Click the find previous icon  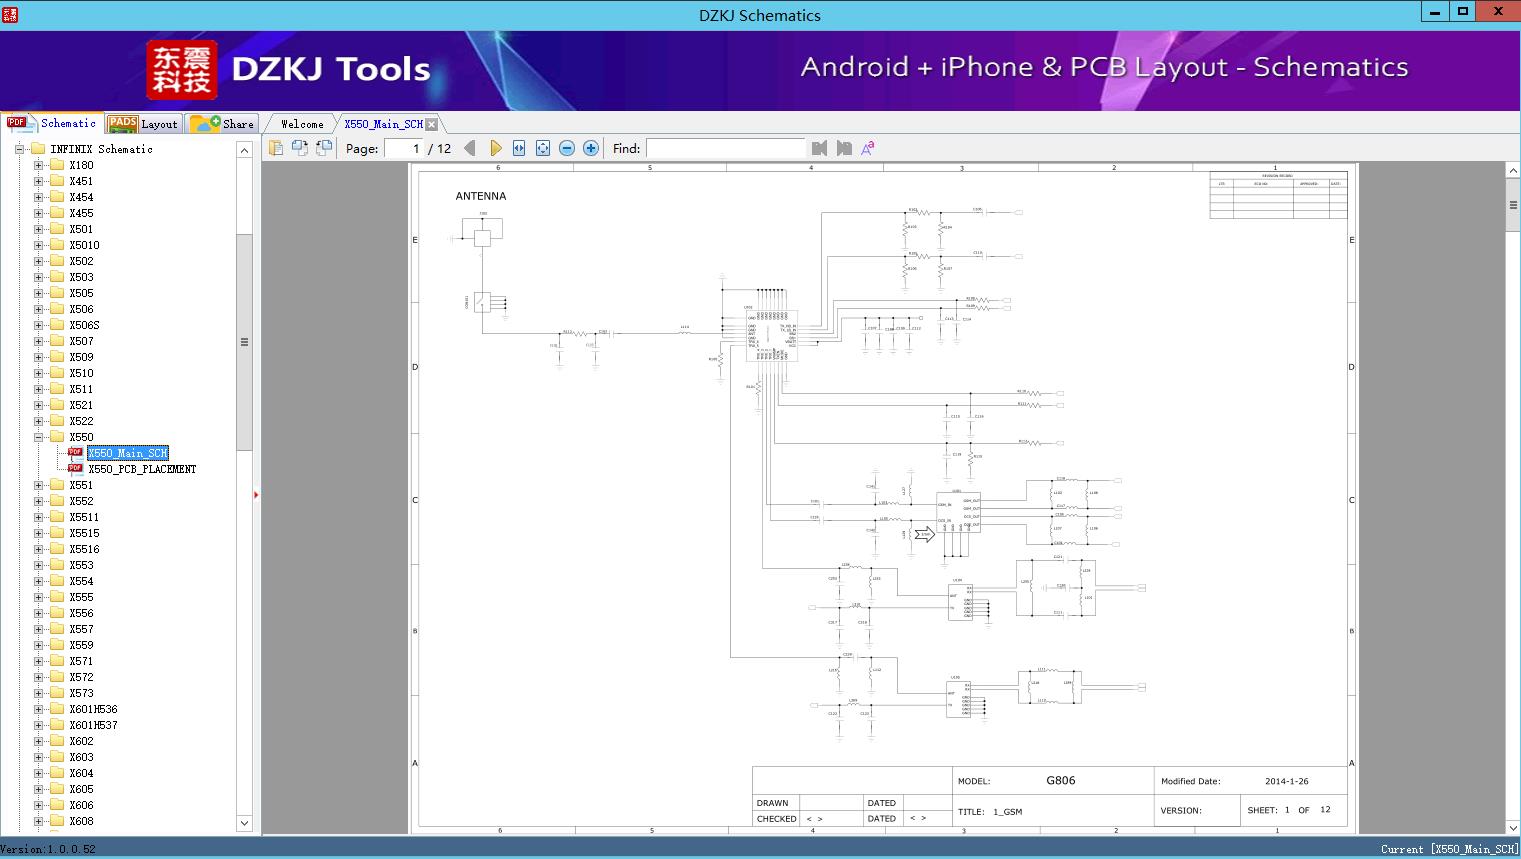coord(820,148)
